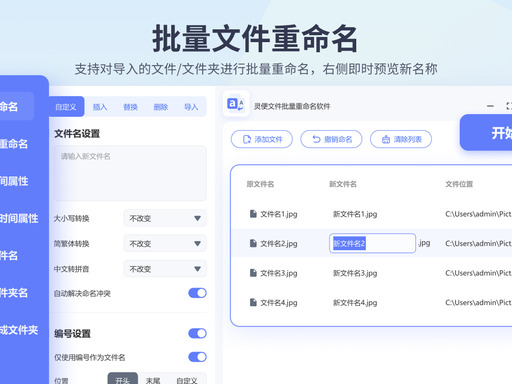The width and height of the screenshot is (512, 384).
Task: Switch to the 删除 tab
Action: tap(161, 107)
